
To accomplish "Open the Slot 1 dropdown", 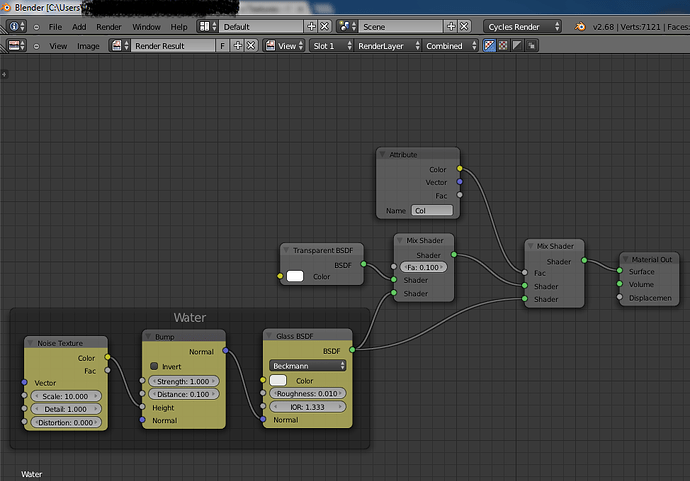I will point(331,46).
